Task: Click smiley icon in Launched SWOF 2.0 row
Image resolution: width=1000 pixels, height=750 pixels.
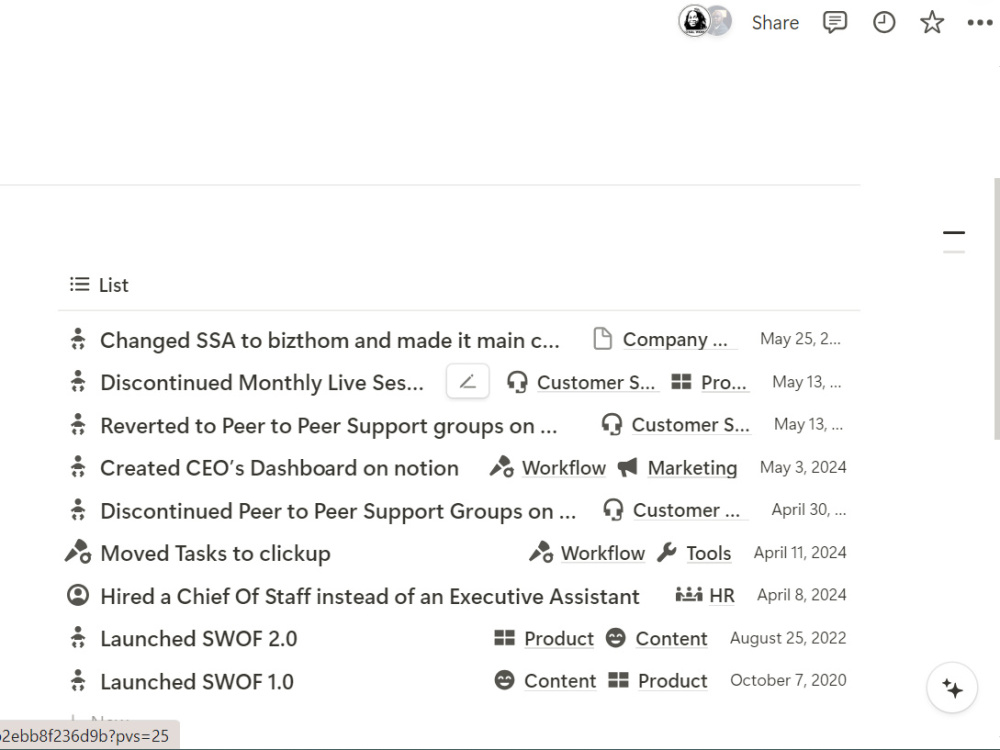Action: pyautogui.click(x=615, y=637)
